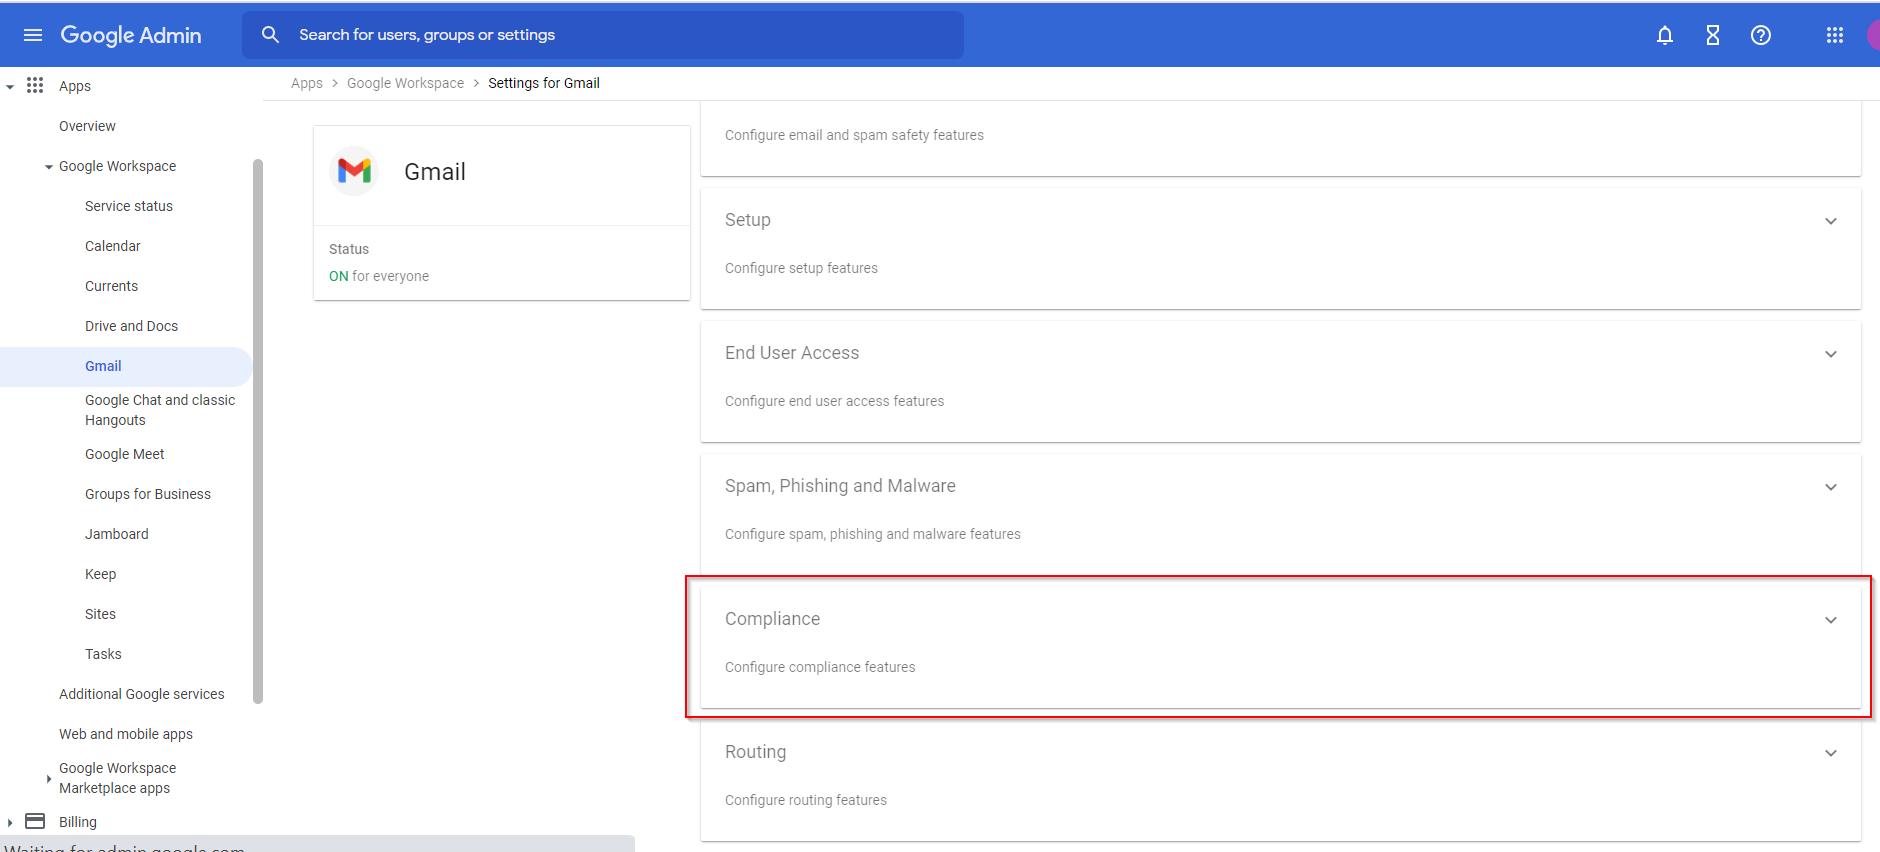This screenshot has height=852, width=1880.
Task: Open the hamburger main menu
Action: coord(33,35)
